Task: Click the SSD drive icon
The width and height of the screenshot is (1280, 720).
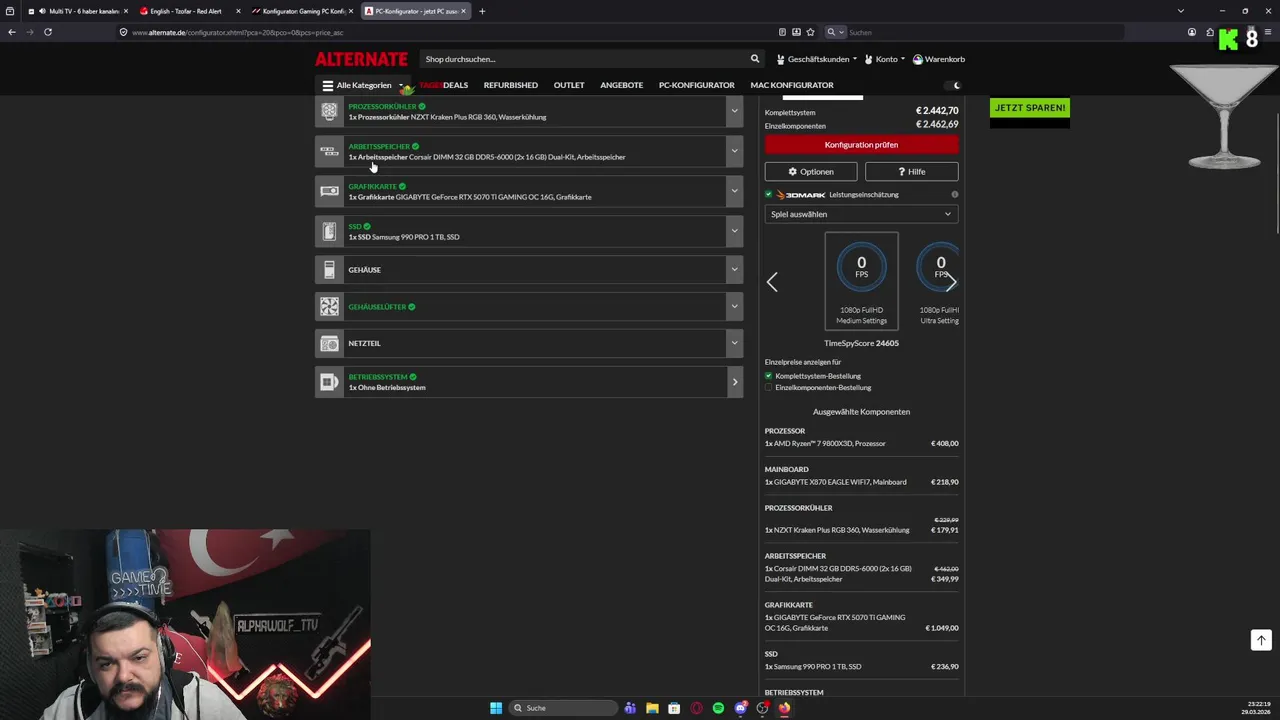Action: click(329, 231)
